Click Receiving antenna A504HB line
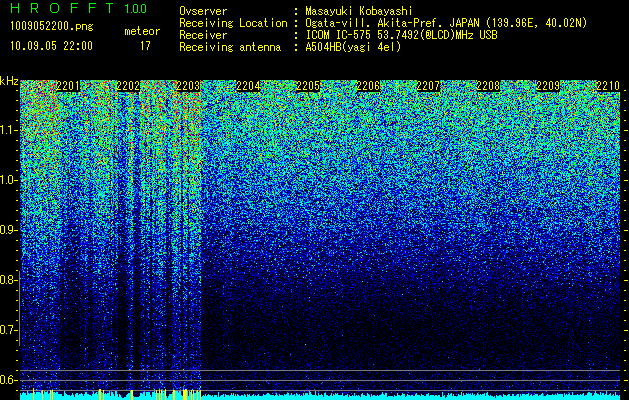The height and width of the screenshot is (400, 629). 290,47
